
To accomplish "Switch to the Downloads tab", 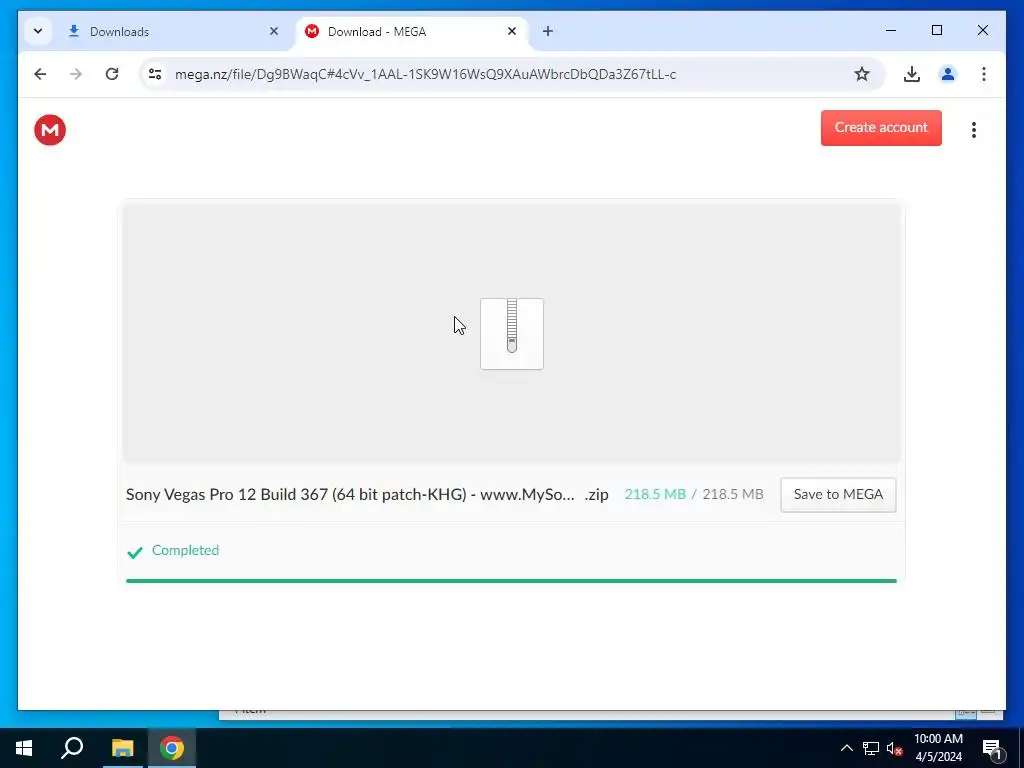I will click(170, 31).
